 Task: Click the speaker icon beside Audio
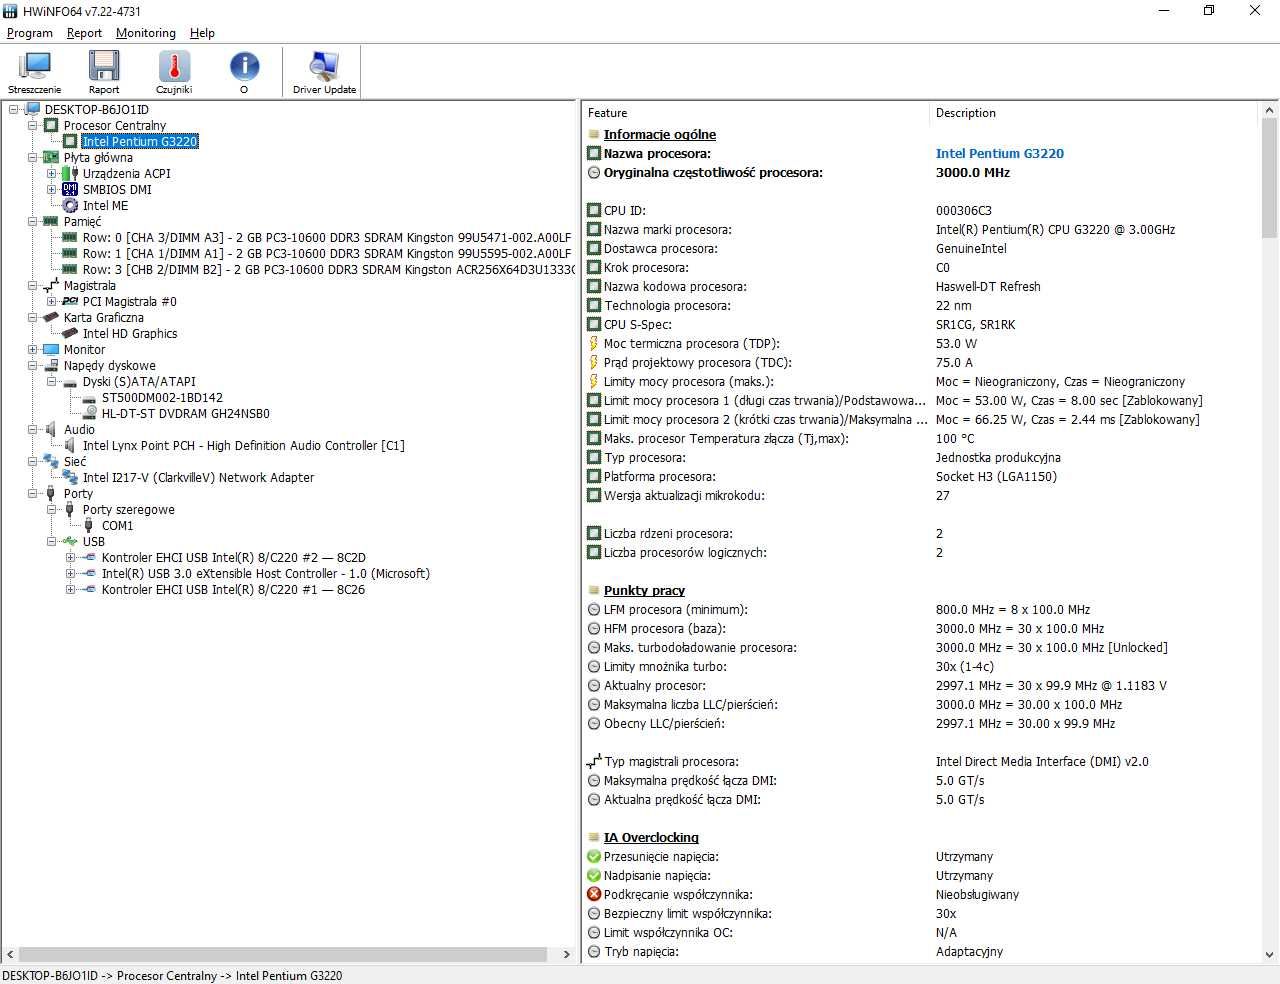[51, 429]
